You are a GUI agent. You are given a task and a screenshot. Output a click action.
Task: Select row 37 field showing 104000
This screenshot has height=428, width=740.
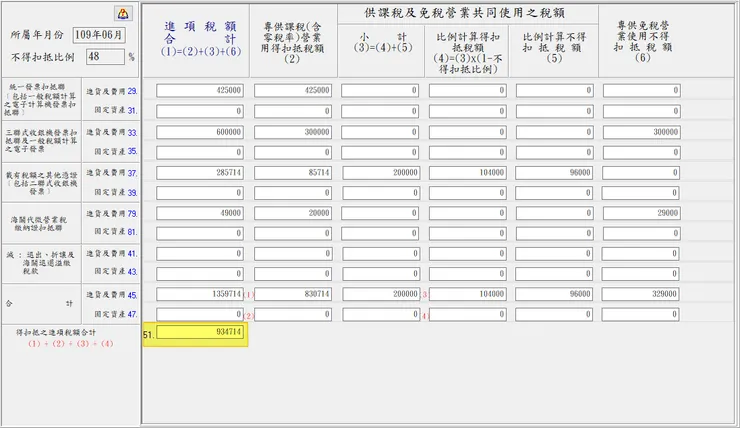467,173
